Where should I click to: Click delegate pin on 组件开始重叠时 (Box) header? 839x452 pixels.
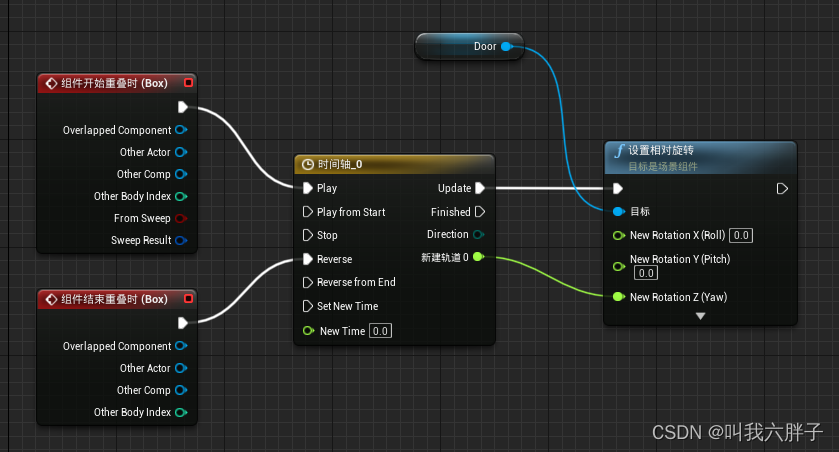click(x=188, y=82)
